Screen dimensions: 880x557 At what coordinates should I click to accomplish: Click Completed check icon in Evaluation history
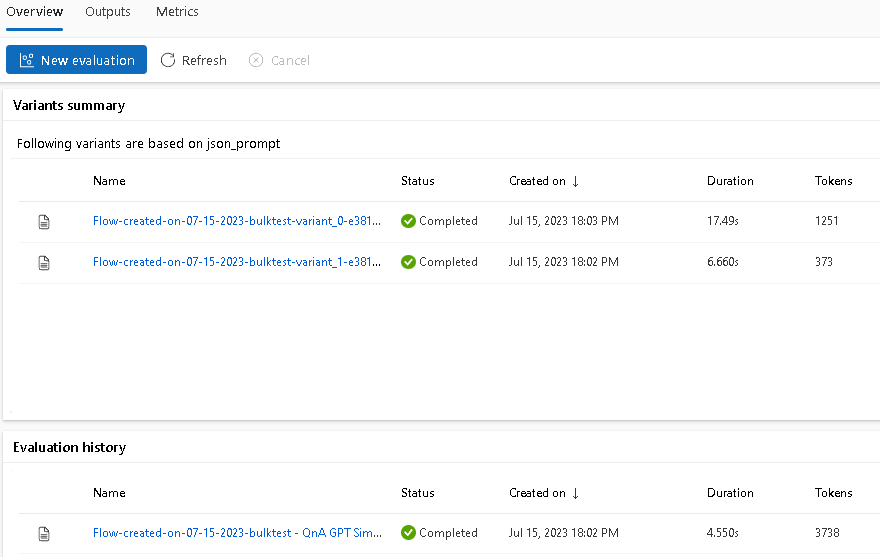tap(408, 533)
